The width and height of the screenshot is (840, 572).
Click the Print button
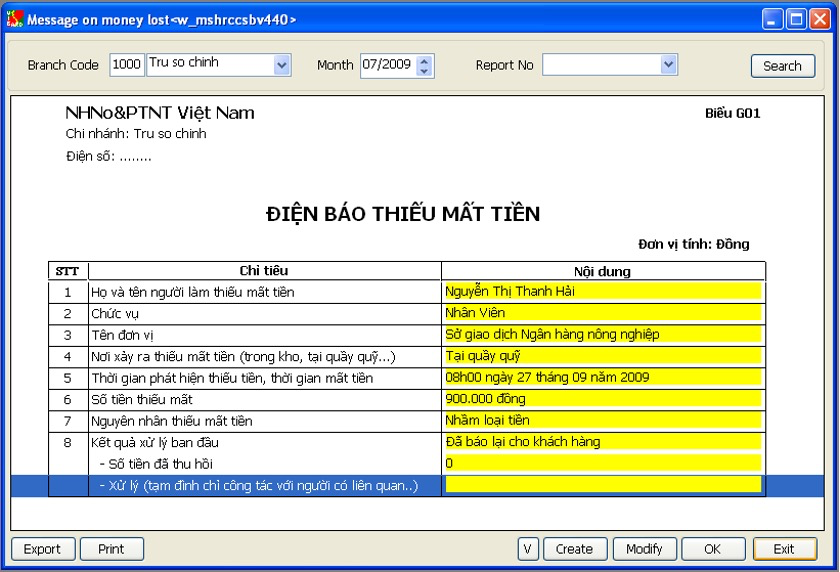coord(111,549)
